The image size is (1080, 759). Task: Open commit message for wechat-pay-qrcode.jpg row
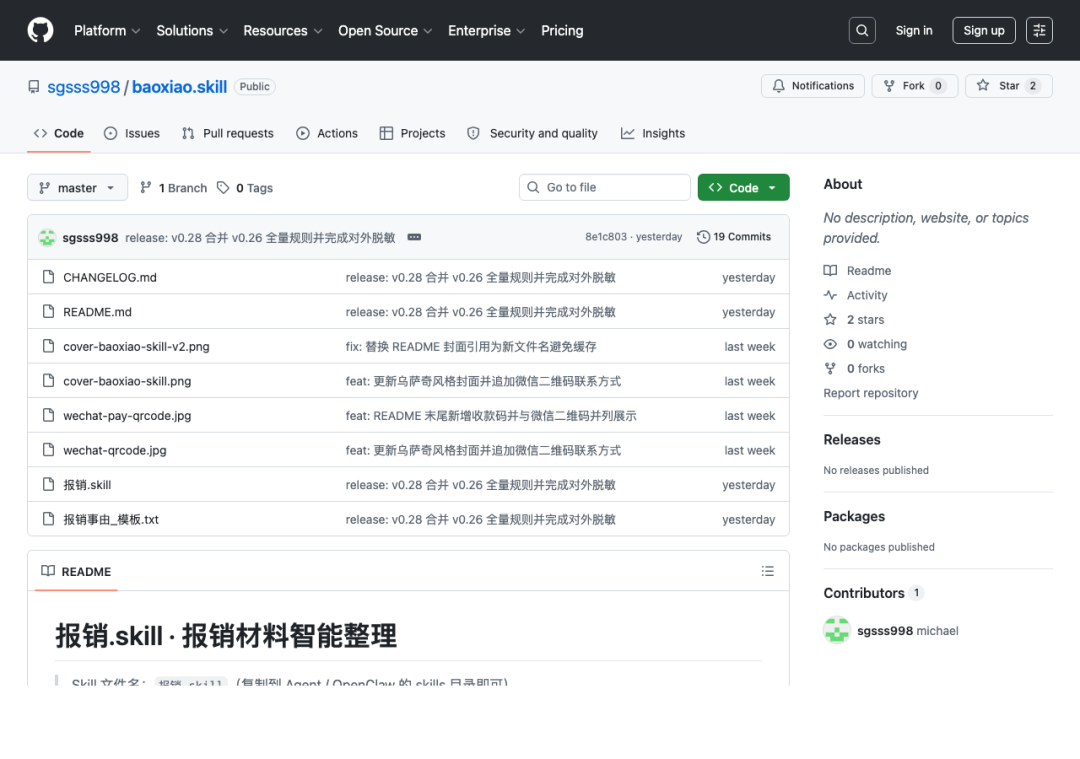[x=491, y=415]
